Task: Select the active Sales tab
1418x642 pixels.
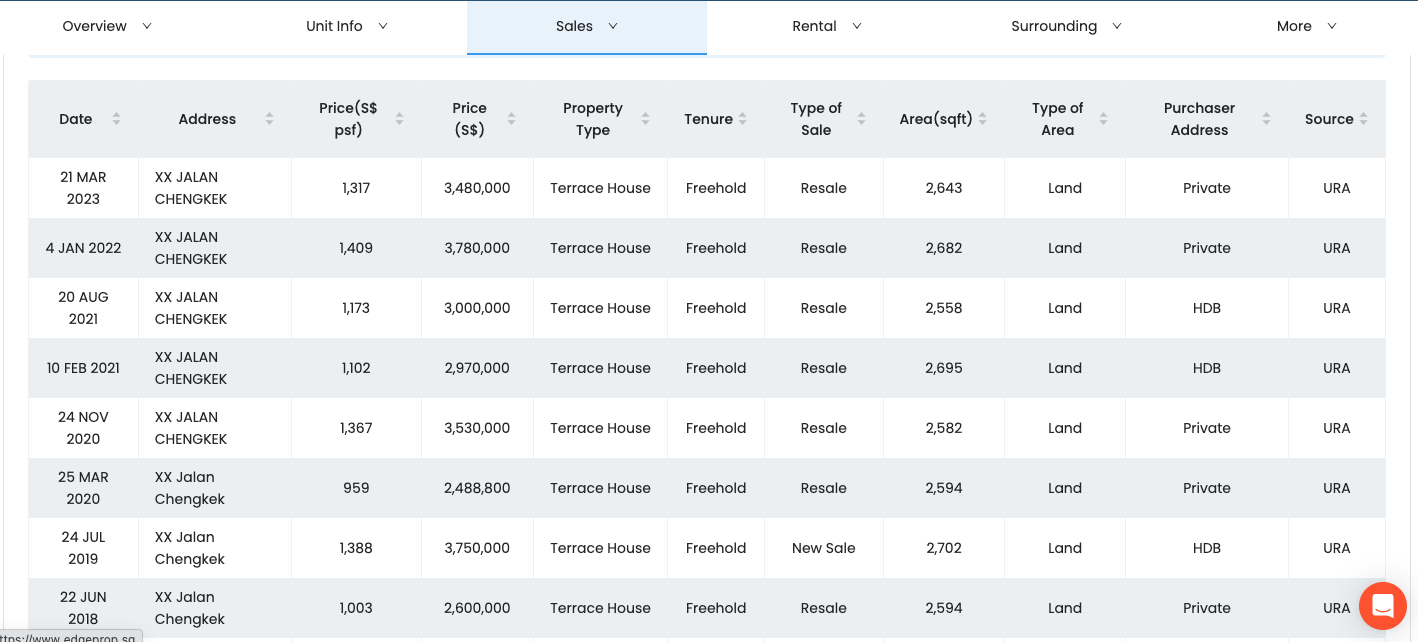Action: (x=586, y=26)
